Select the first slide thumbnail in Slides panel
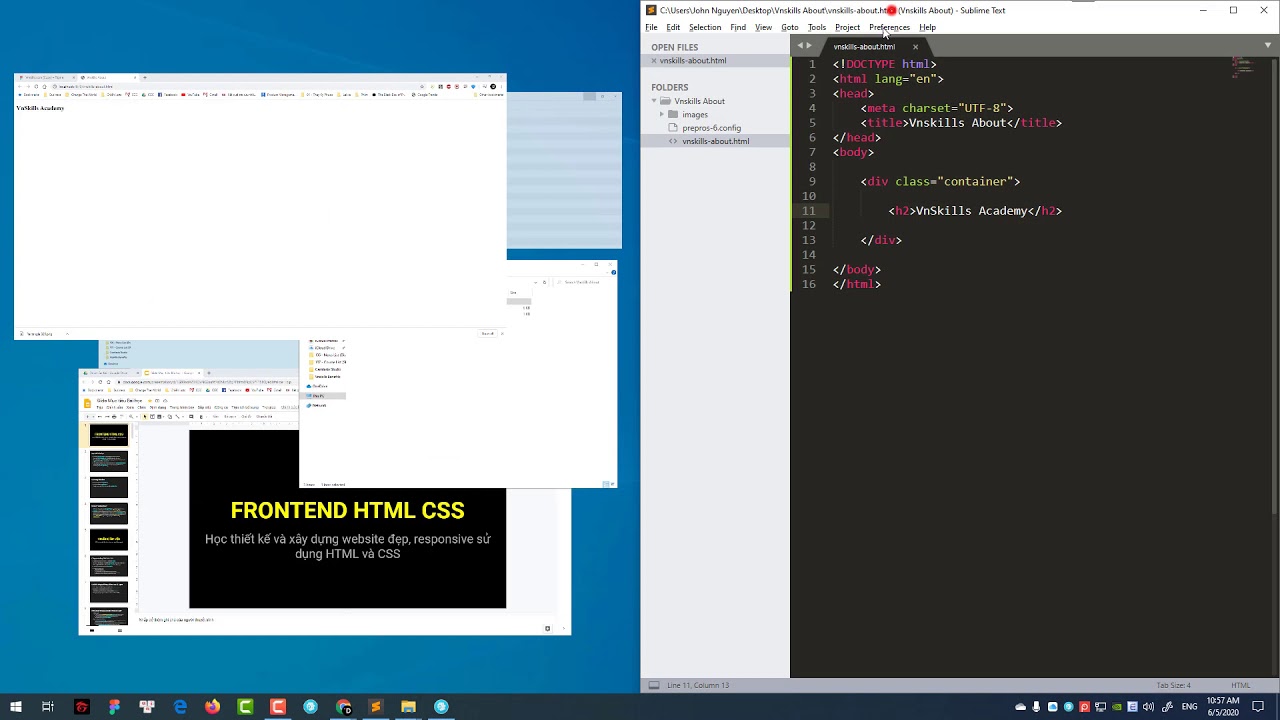Viewport: 1280px width, 720px height. pyautogui.click(x=109, y=435)
